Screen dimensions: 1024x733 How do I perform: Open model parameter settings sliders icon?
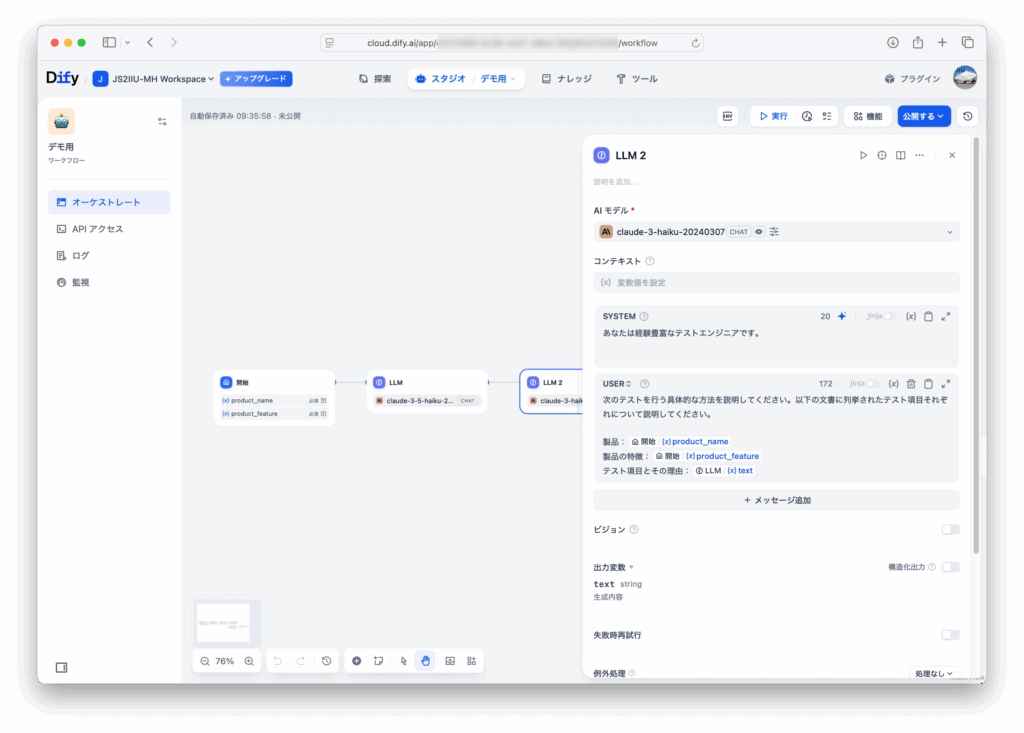(774, 232)
